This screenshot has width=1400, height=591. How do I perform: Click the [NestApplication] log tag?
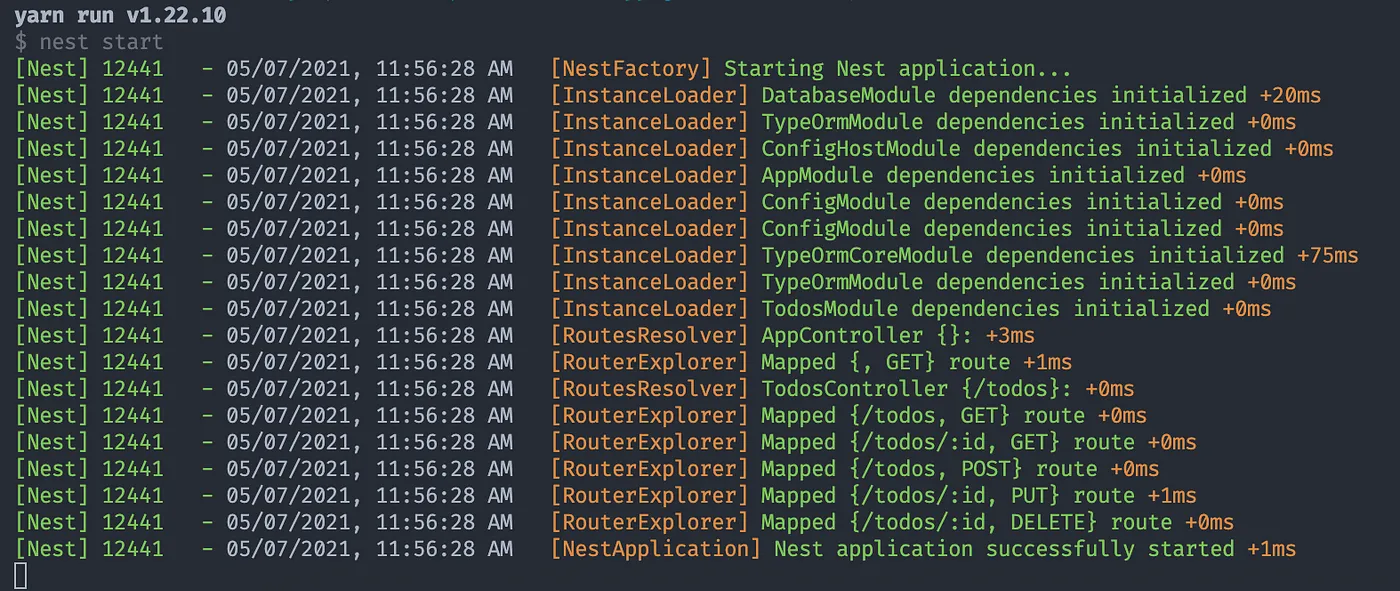point(655,549)
